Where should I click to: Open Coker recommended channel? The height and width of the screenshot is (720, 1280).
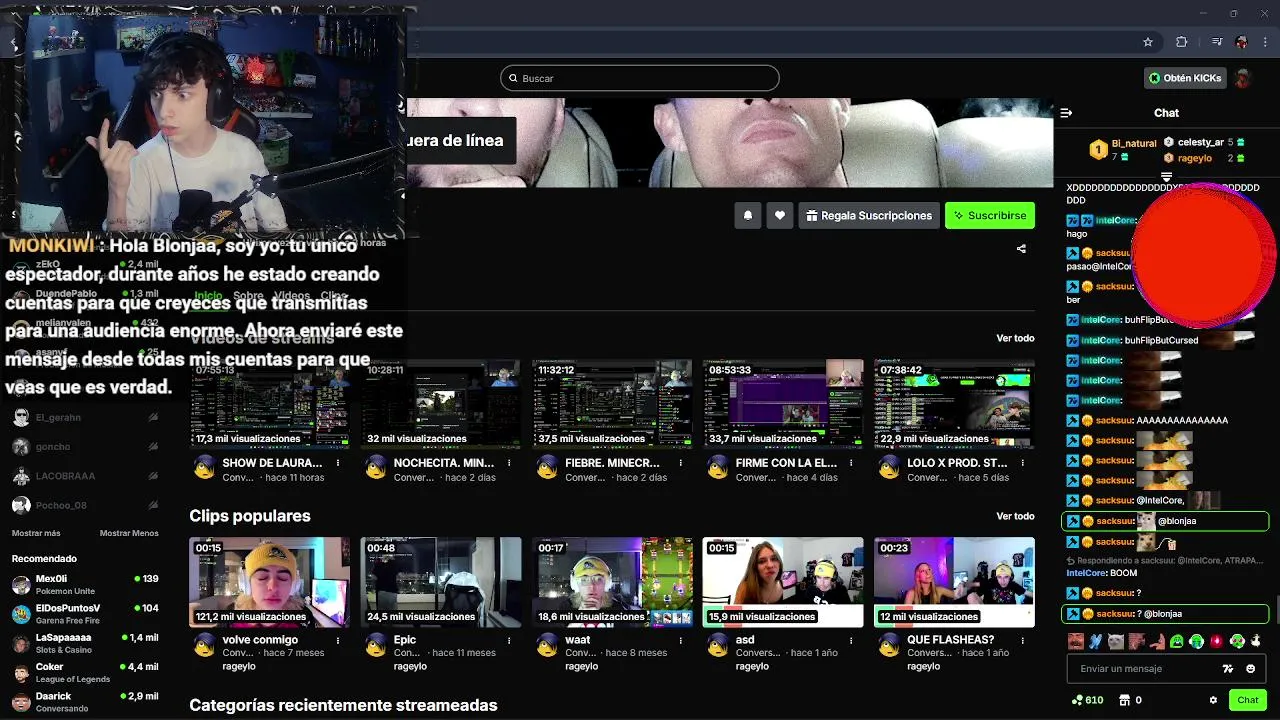(x=85, y=672)
